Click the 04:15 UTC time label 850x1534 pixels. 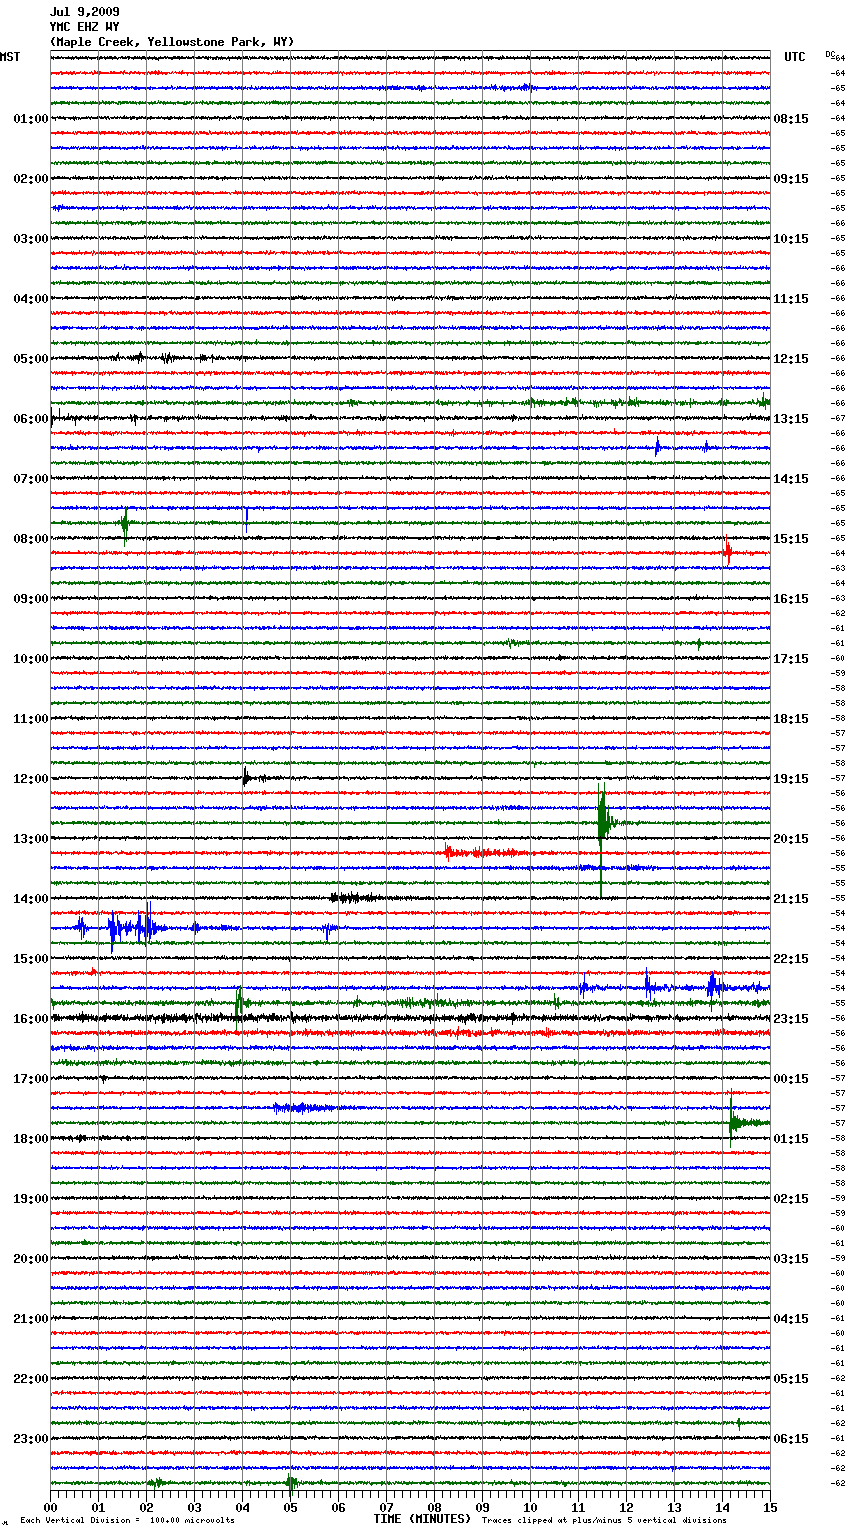[791, 1319]
